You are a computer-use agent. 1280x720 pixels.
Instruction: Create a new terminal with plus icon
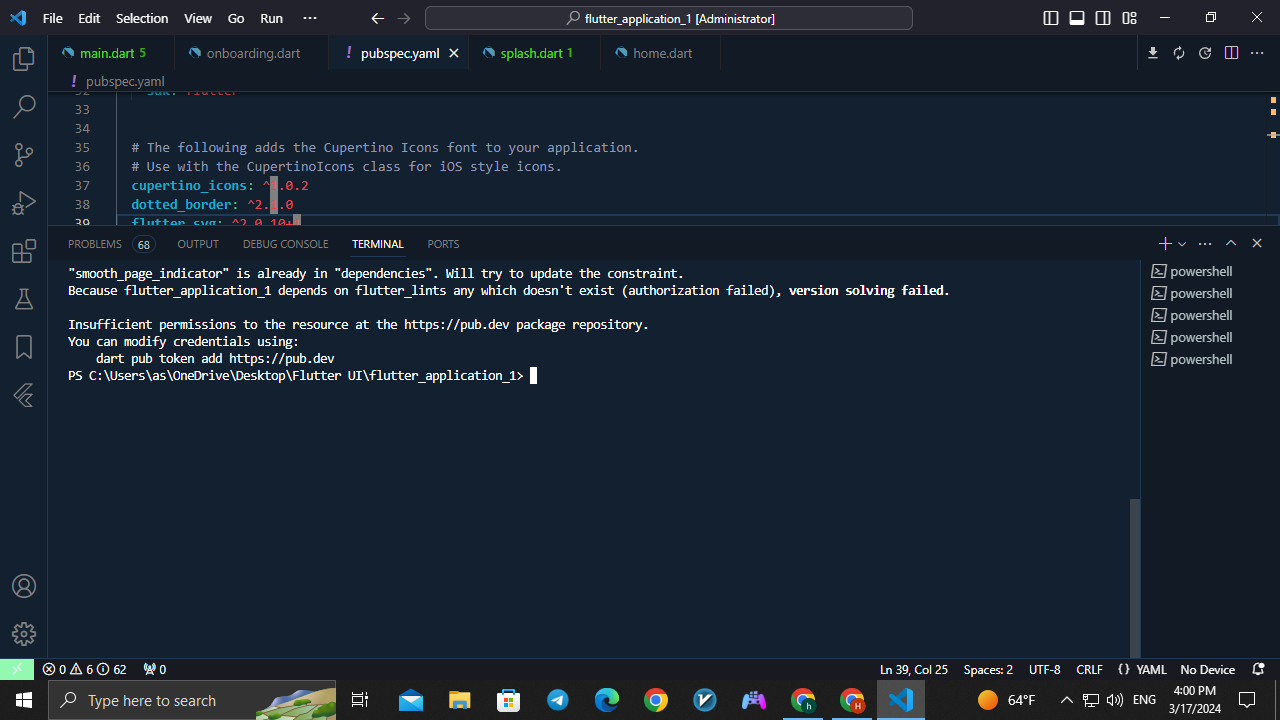coord(1164,244)
